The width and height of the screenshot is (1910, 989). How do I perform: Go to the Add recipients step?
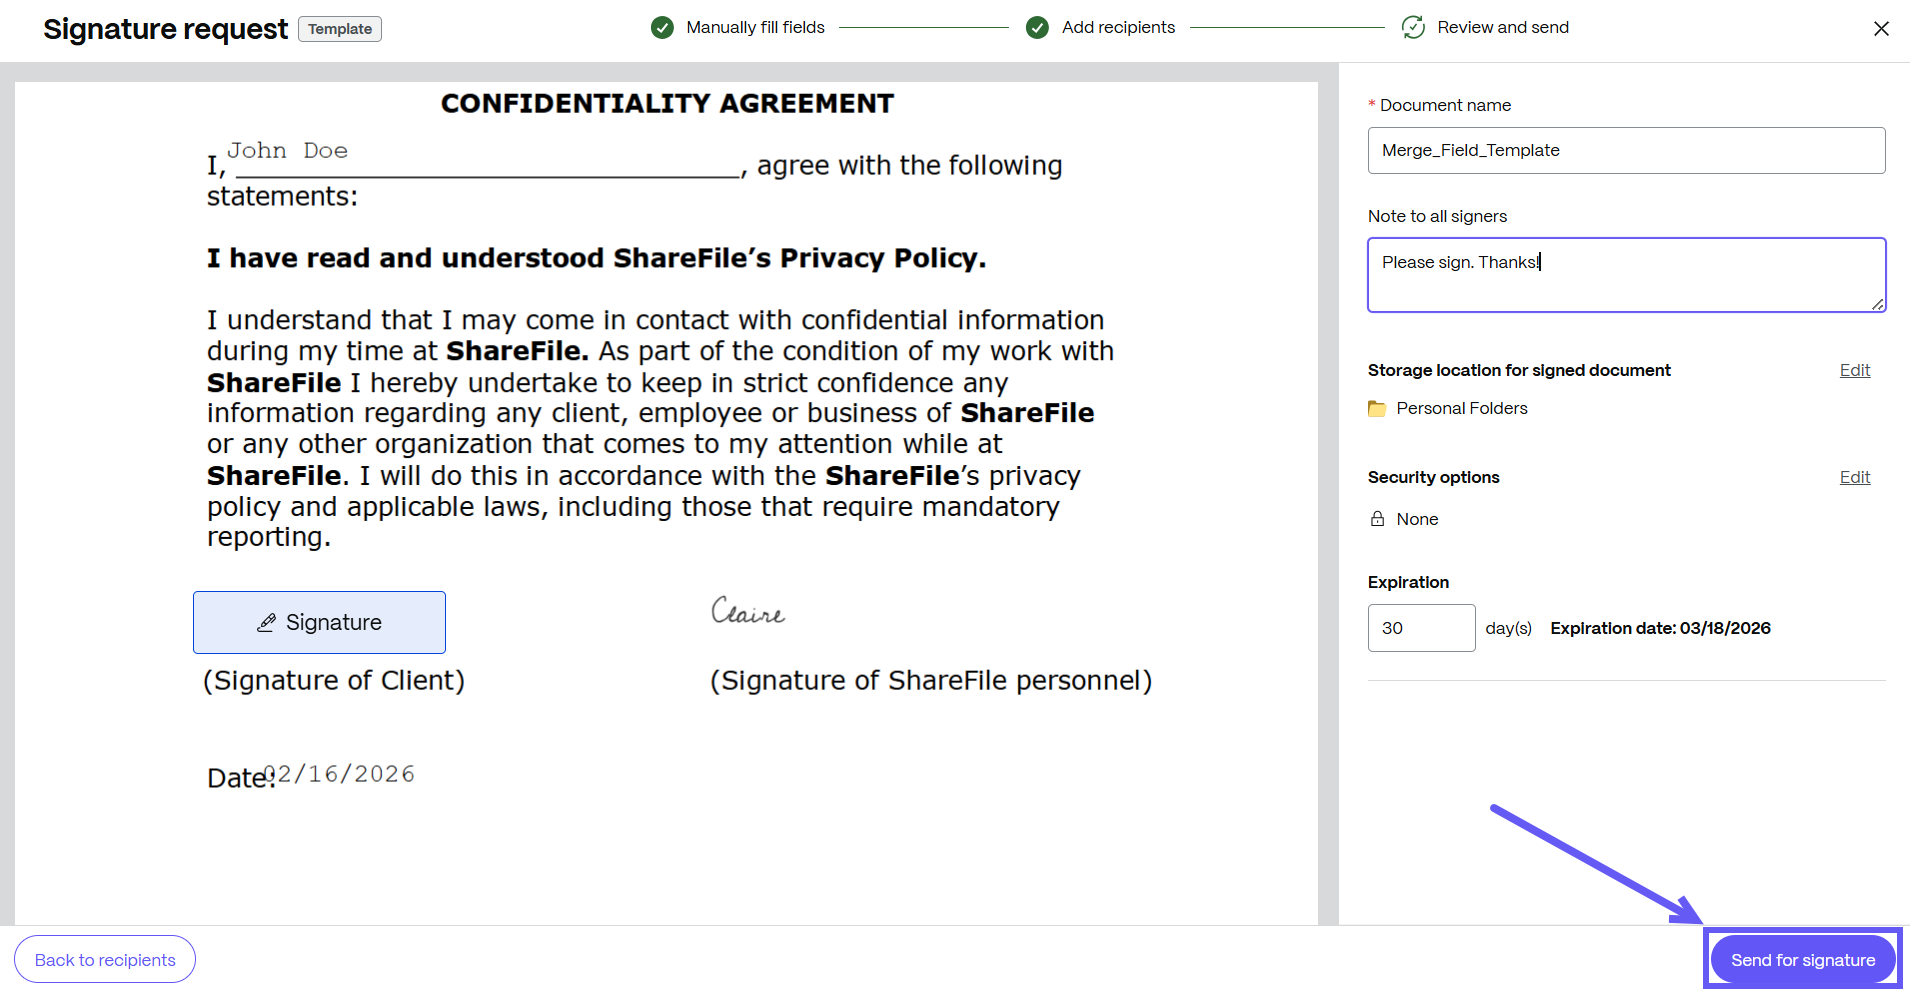coord(1118,28)
